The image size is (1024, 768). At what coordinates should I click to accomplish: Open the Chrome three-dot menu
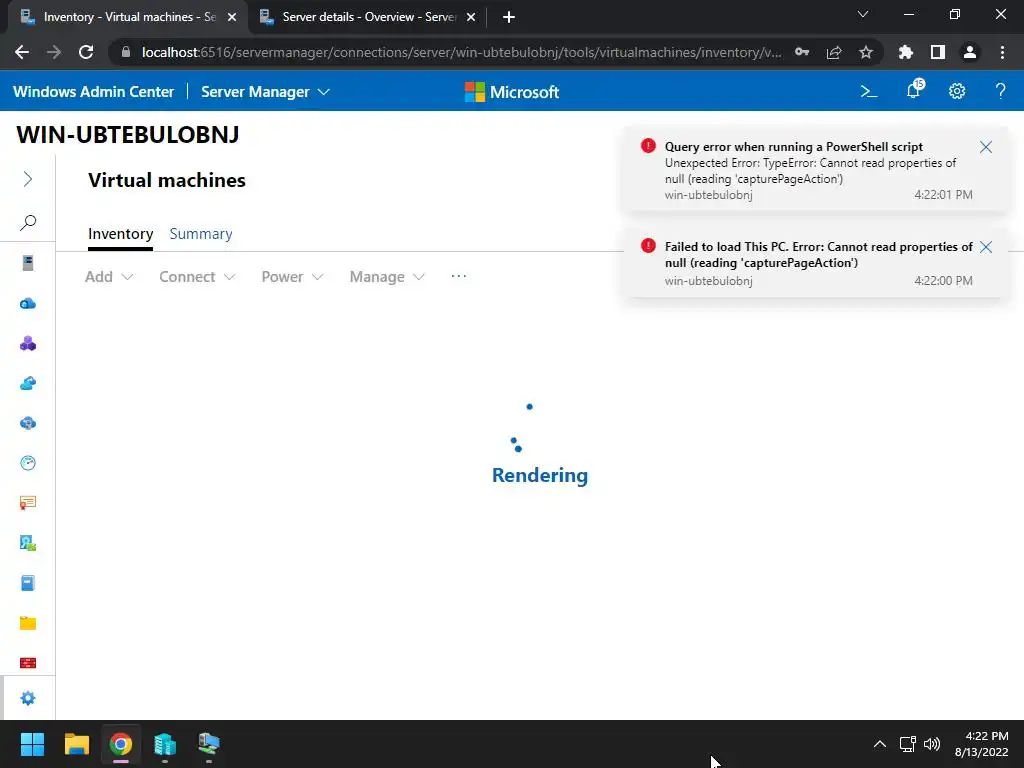[x=1002, y=52]
